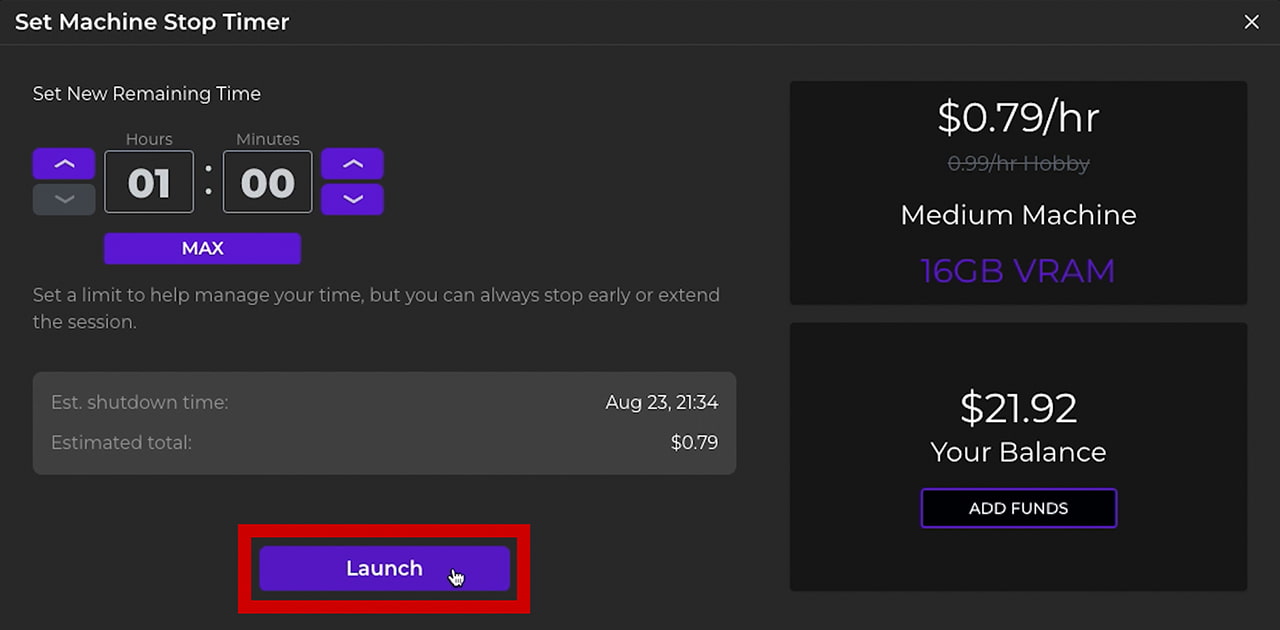Click the Hours field showing 01
Screen dimensions: 1280x630
tap(149, 183)
